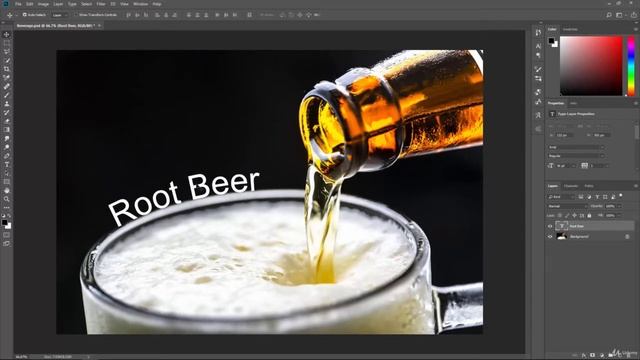This screenshot has width=640, height=360.
Task: Open the Layers panel flyout menu
Action: point(636,186)
